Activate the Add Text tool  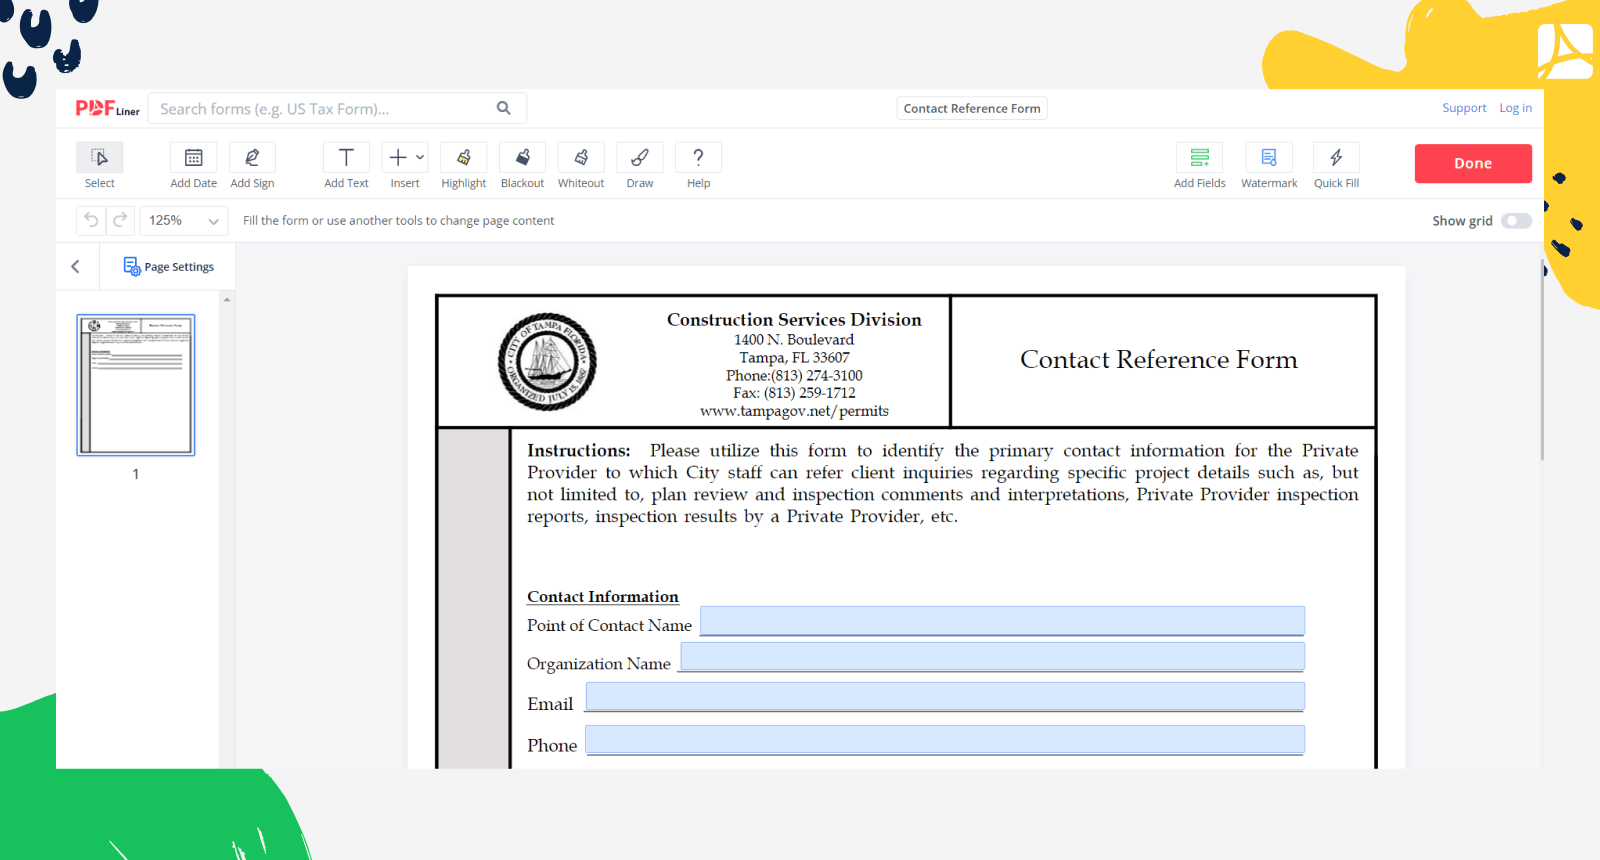[346, 158]
